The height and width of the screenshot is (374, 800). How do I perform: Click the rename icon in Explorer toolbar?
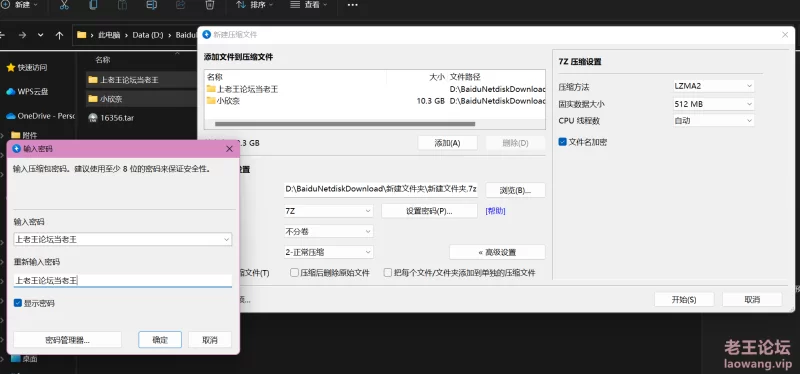pos(151,5)
